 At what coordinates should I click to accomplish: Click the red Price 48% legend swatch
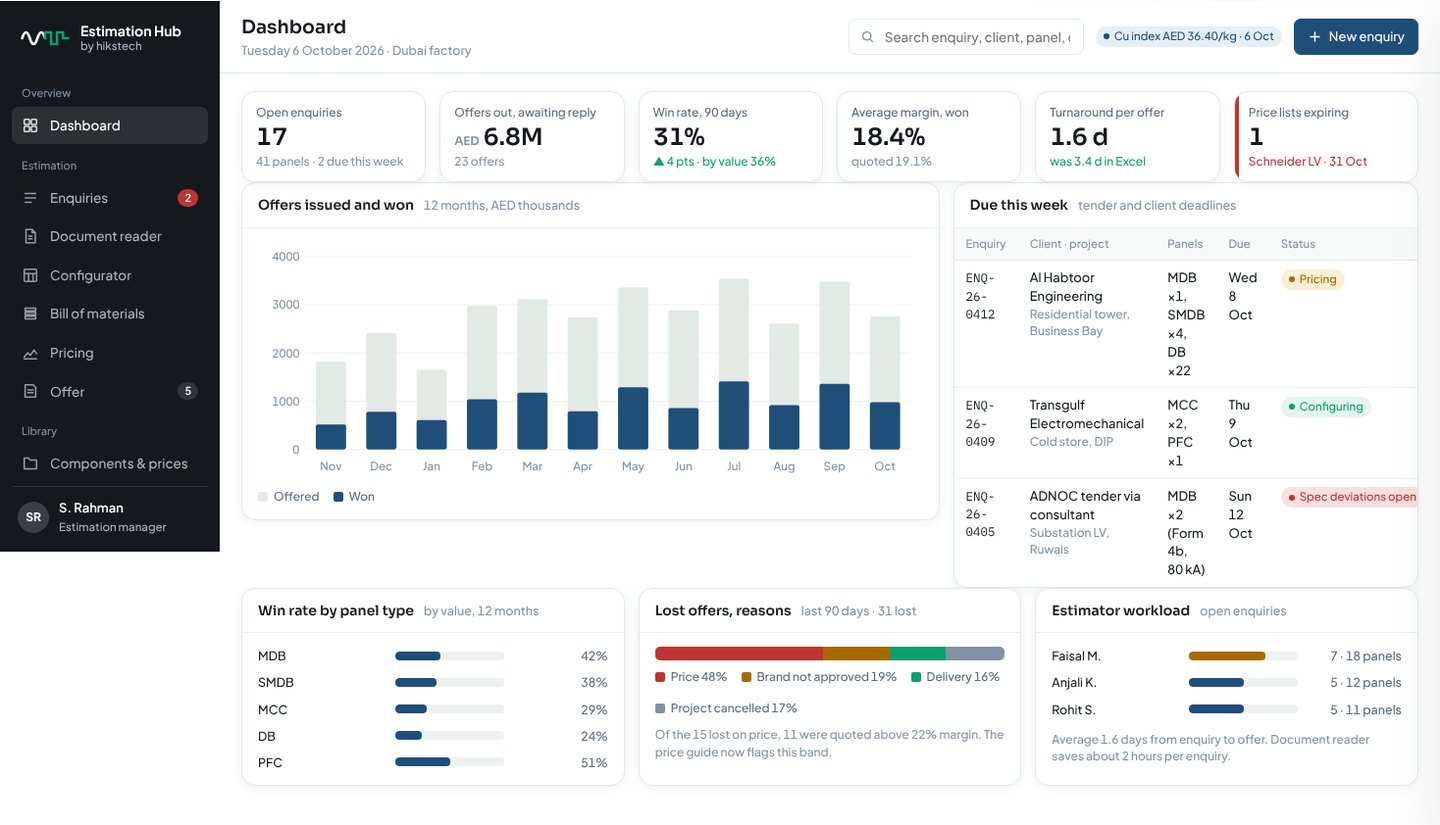pyautogui.click(x=660, y=677)
